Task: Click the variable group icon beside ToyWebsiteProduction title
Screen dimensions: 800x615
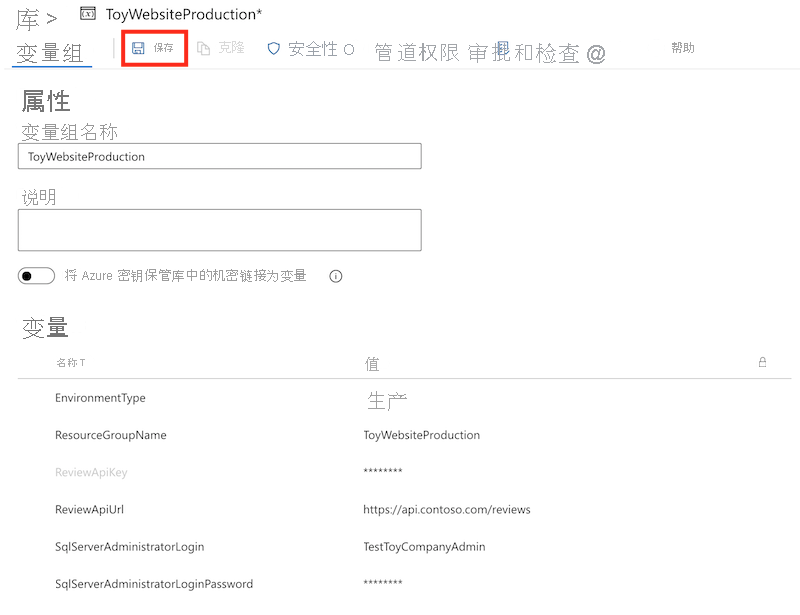Action: 88,14
